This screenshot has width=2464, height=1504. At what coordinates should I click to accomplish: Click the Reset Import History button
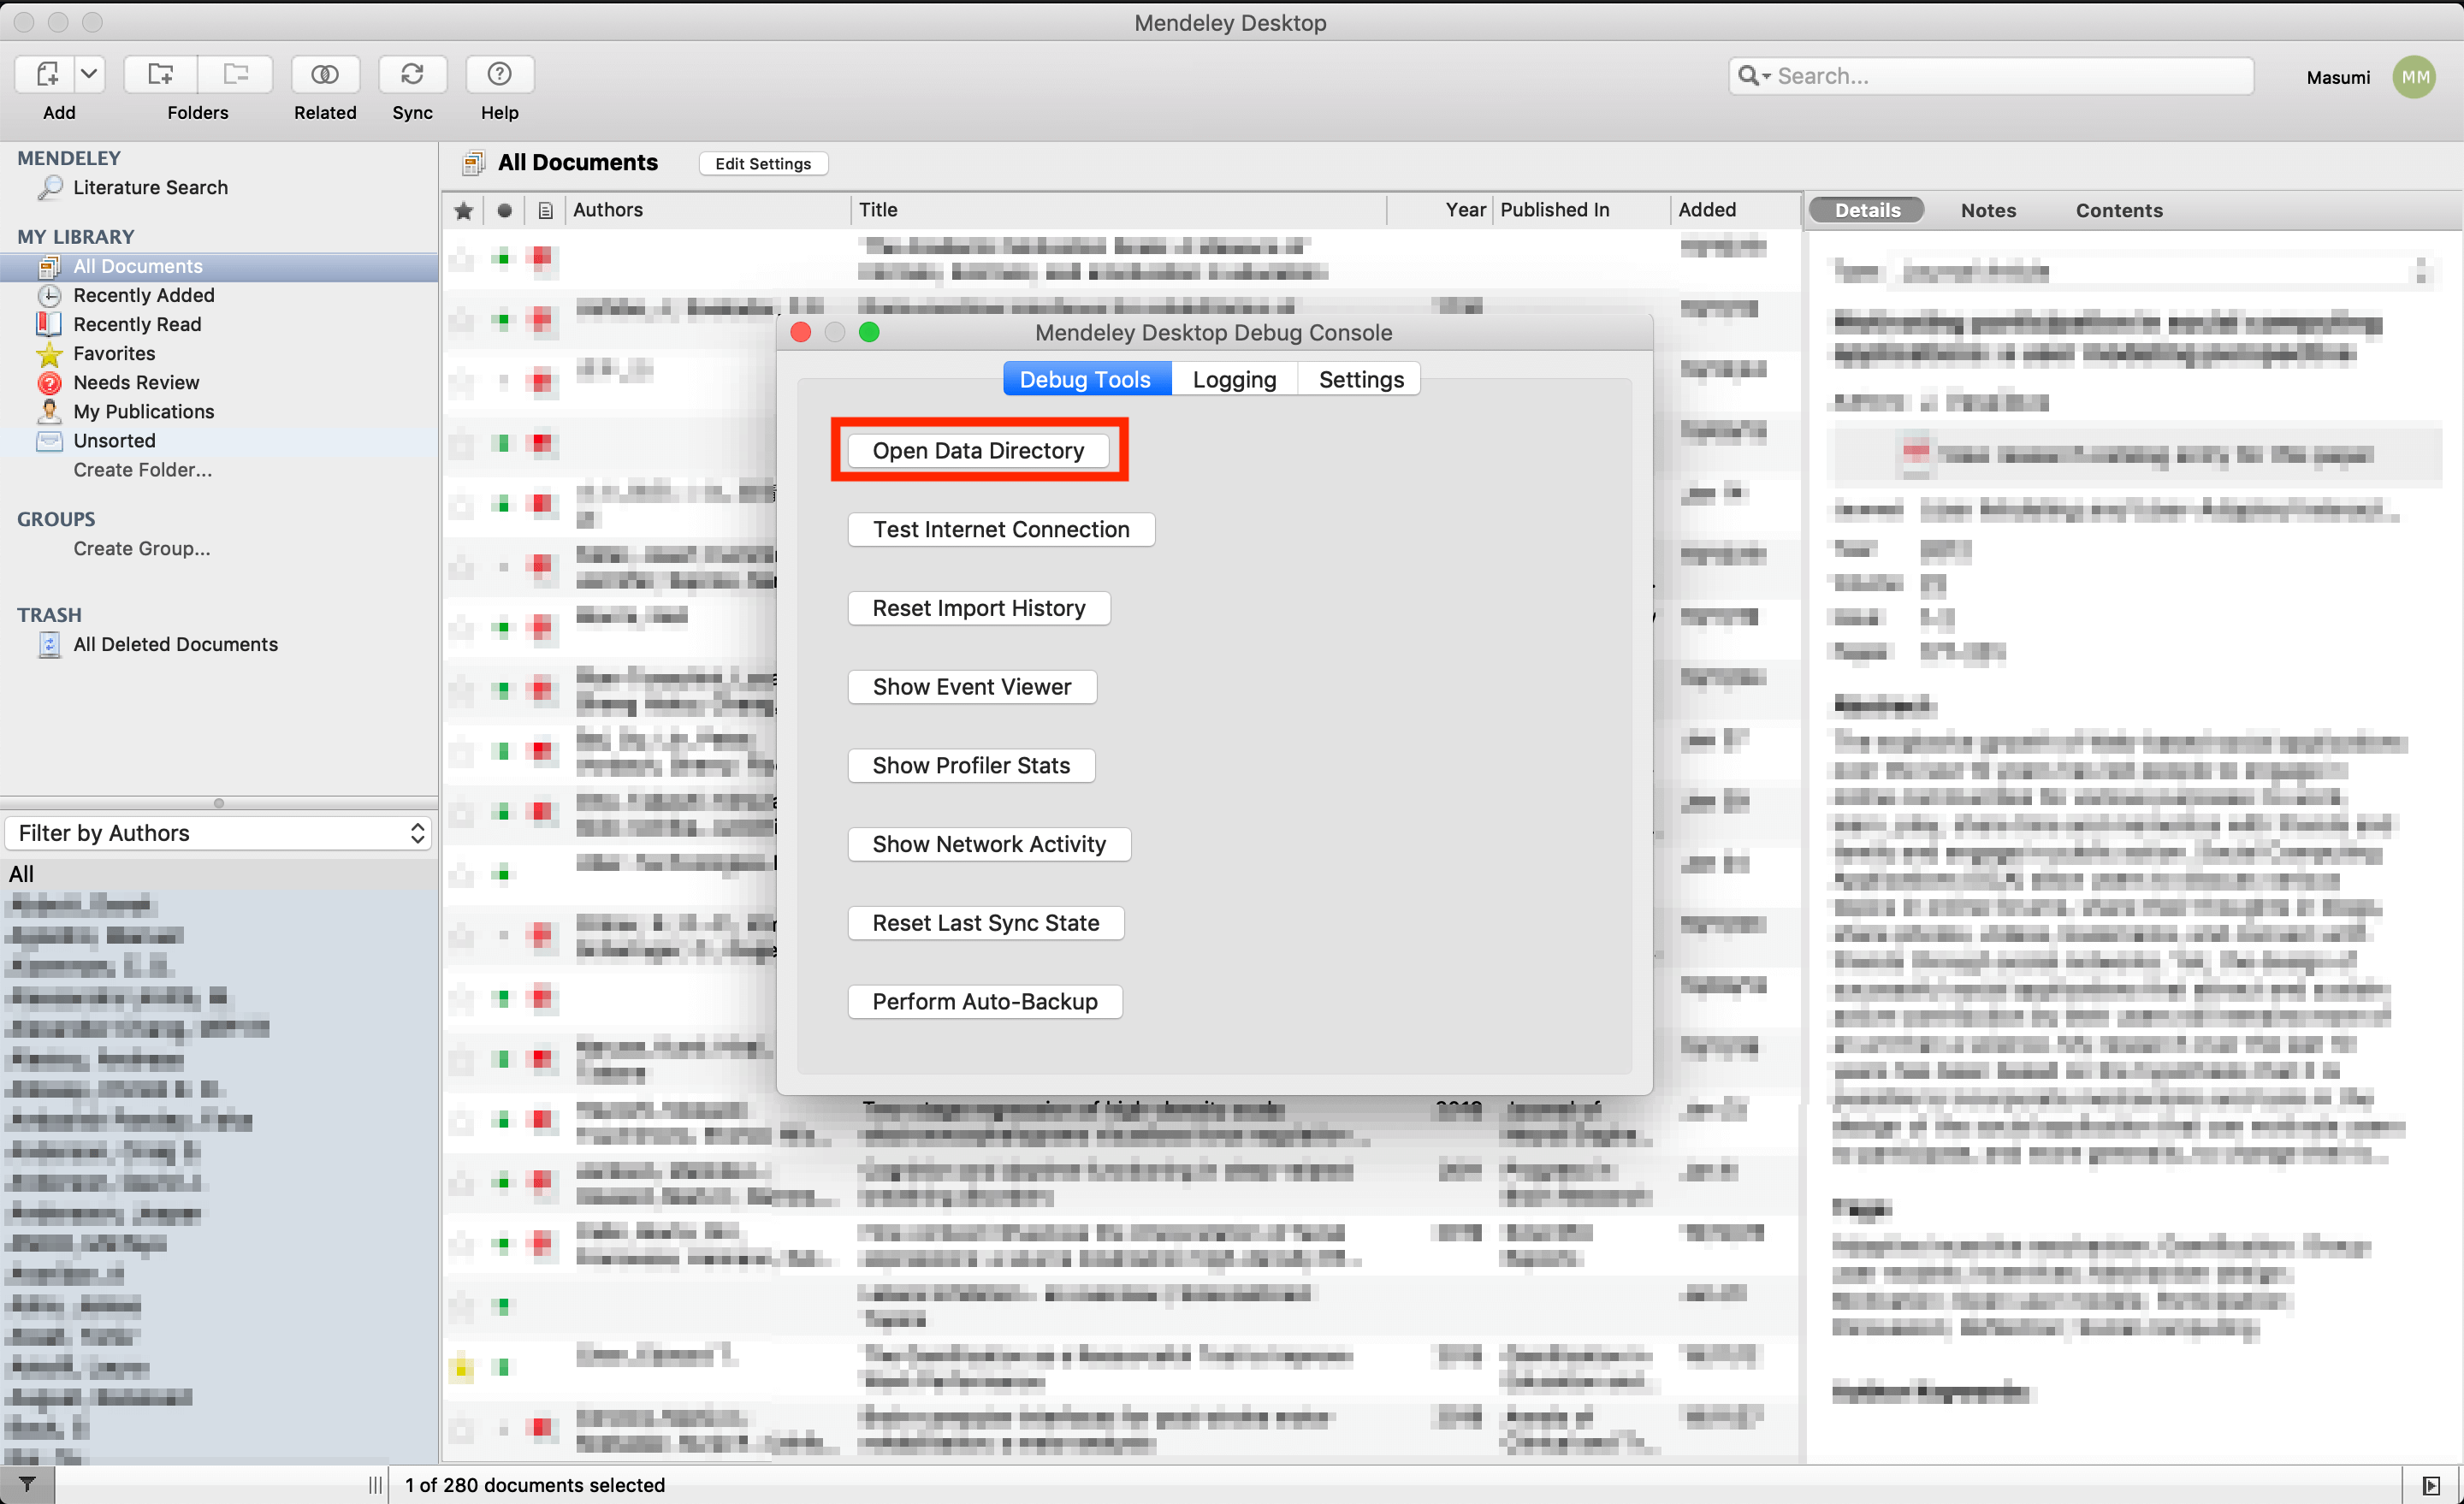[x=979, y=608]
